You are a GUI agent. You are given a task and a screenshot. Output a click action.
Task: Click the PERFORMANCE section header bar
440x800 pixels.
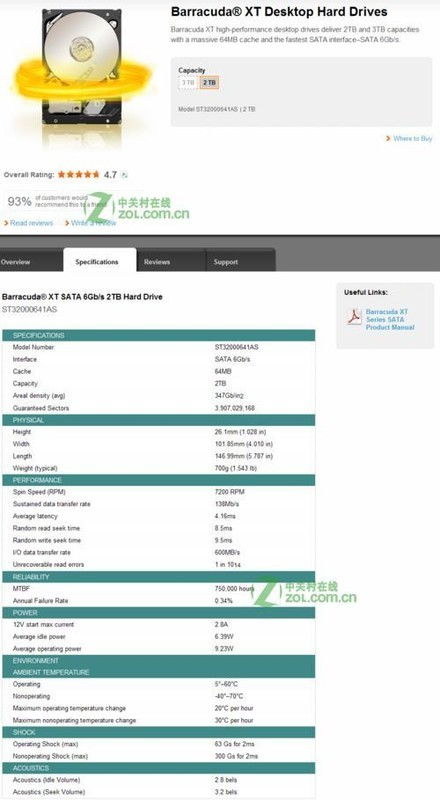(x=159, y=480)
